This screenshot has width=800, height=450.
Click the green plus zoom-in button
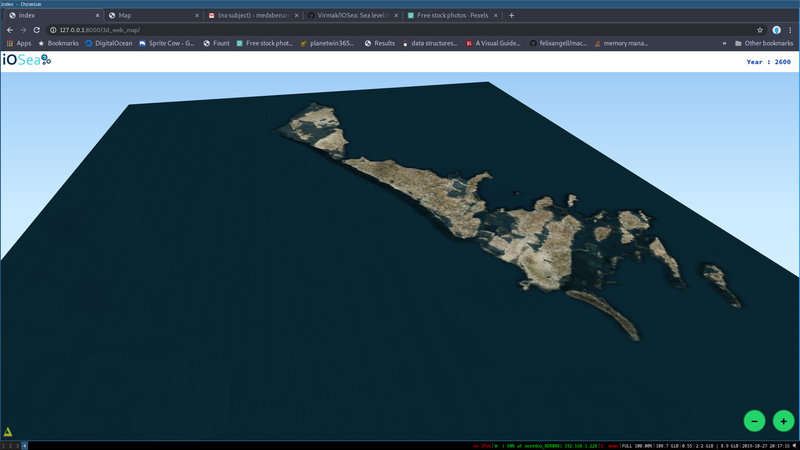pyautogui.click(x=782, y=421)
